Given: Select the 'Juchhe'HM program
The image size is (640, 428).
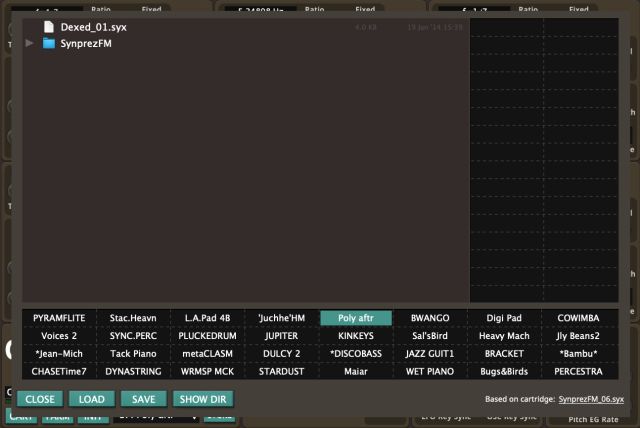Looking at the screenshot, I should tap(282, 318).
